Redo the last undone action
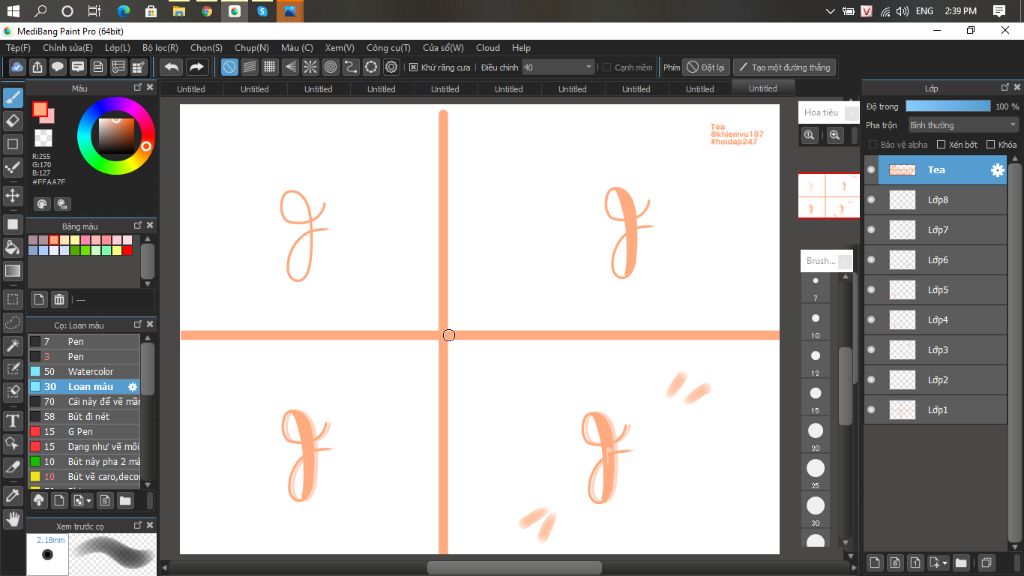This screenshot has width=1024, height=576. coord(196,67)
